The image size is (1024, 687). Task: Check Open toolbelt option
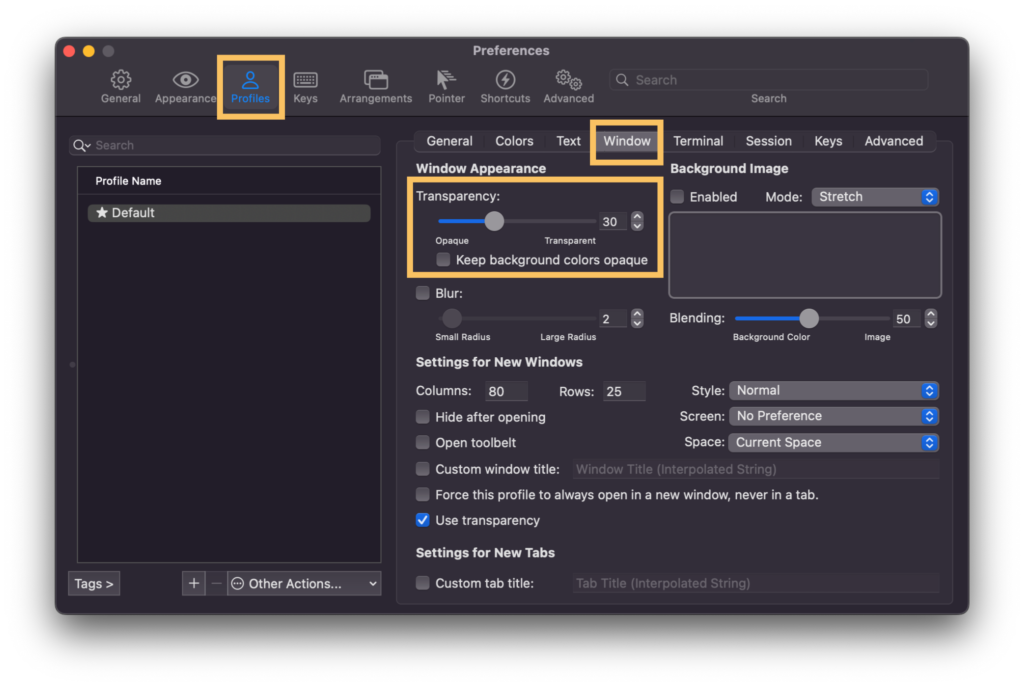(423, 443)
